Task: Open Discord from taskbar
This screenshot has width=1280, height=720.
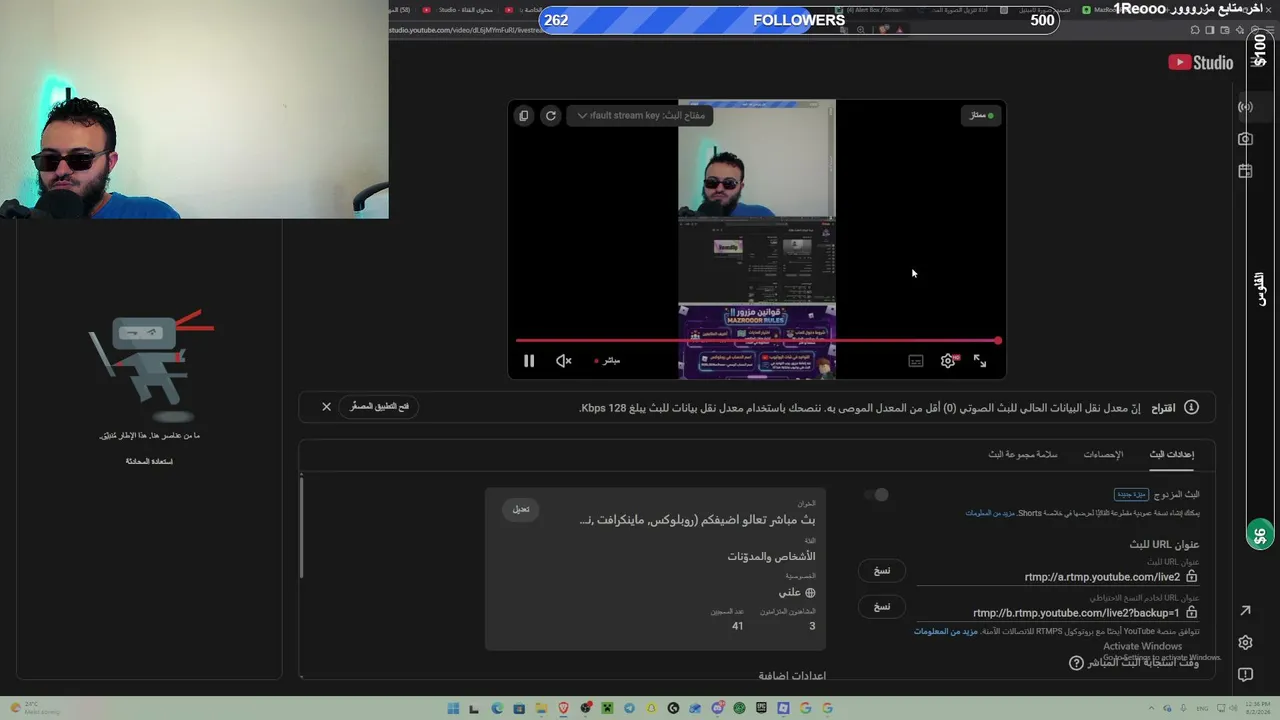Action: pos(717,708)
